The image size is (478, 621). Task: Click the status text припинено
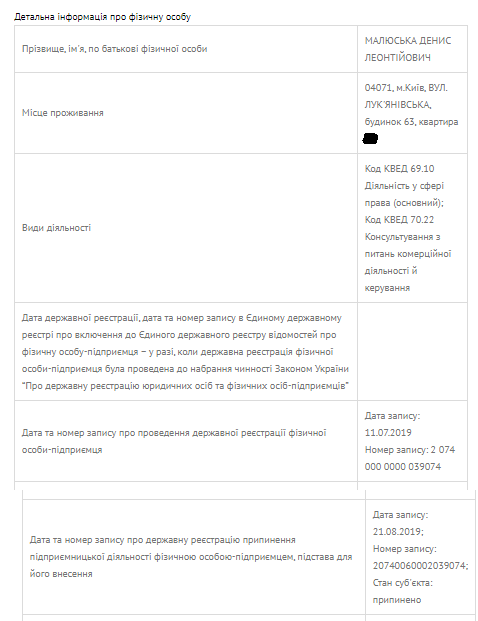tap(396, 600)
